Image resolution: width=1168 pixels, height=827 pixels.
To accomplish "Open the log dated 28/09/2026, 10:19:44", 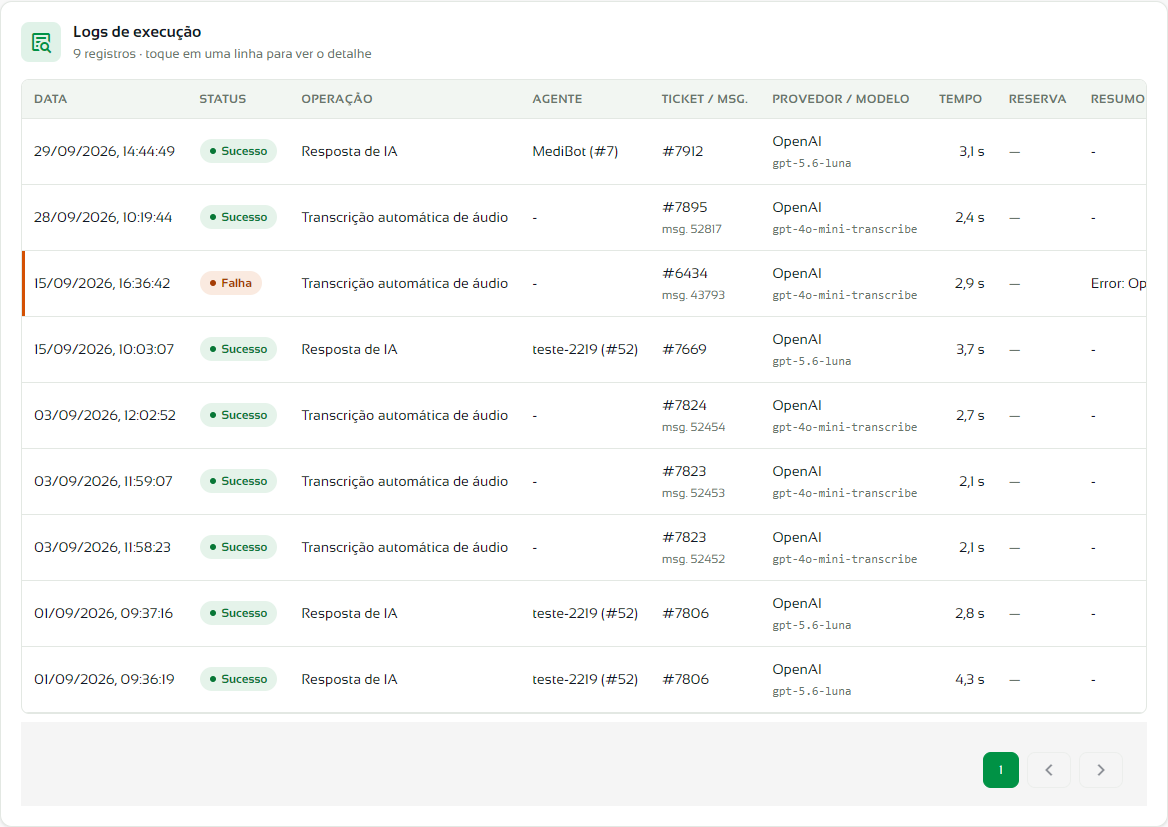I will click(584, 218).
